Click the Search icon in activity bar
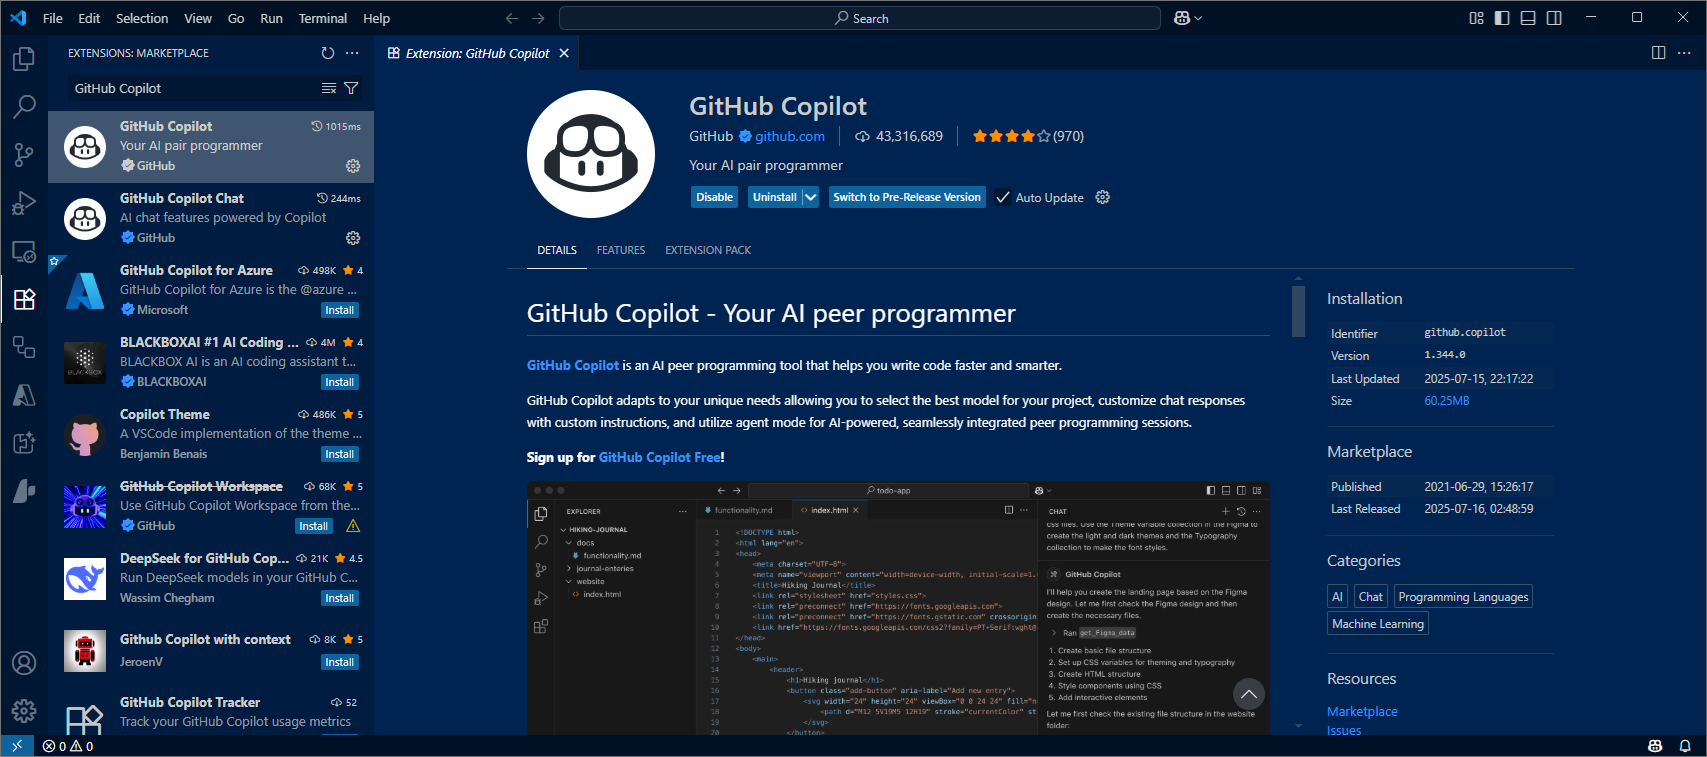1707x757 pixels. point(24,106)
